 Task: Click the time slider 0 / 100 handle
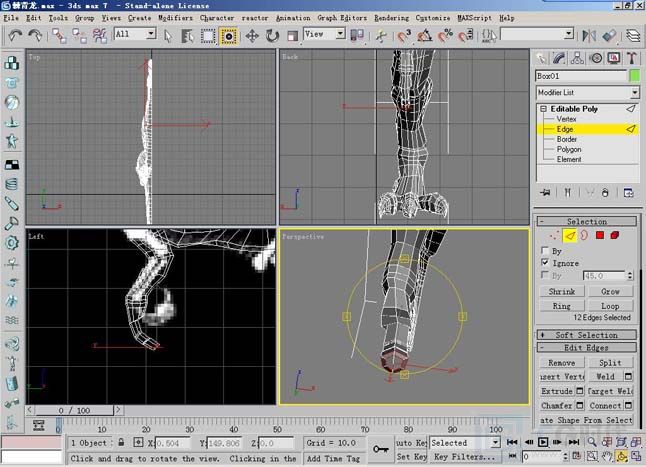tap(74, 411)
